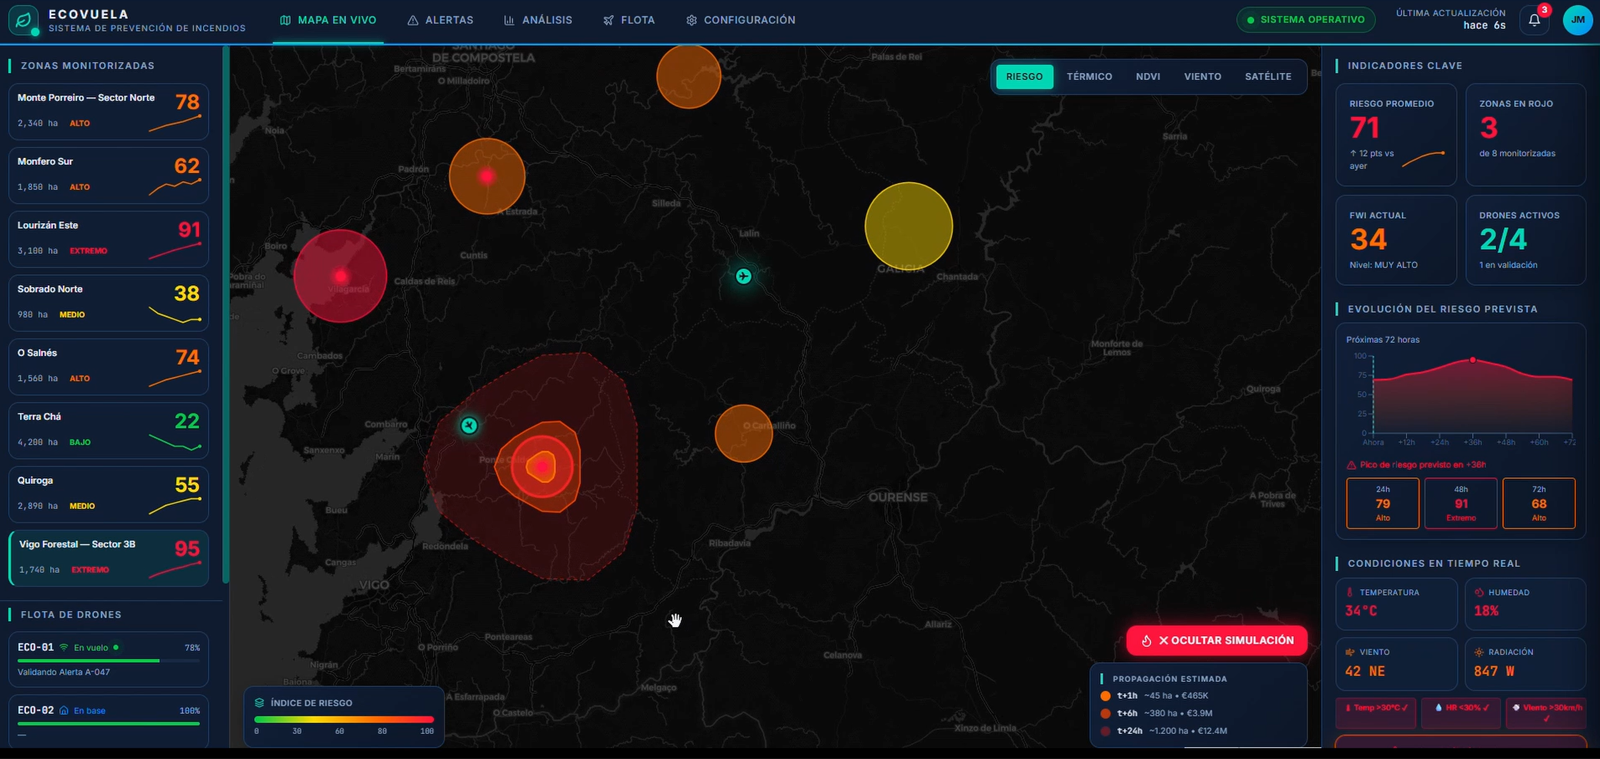Open the Mapa en Vivo tab
1600x759 pixels.
pyautogui.click(x=328, y=20)
